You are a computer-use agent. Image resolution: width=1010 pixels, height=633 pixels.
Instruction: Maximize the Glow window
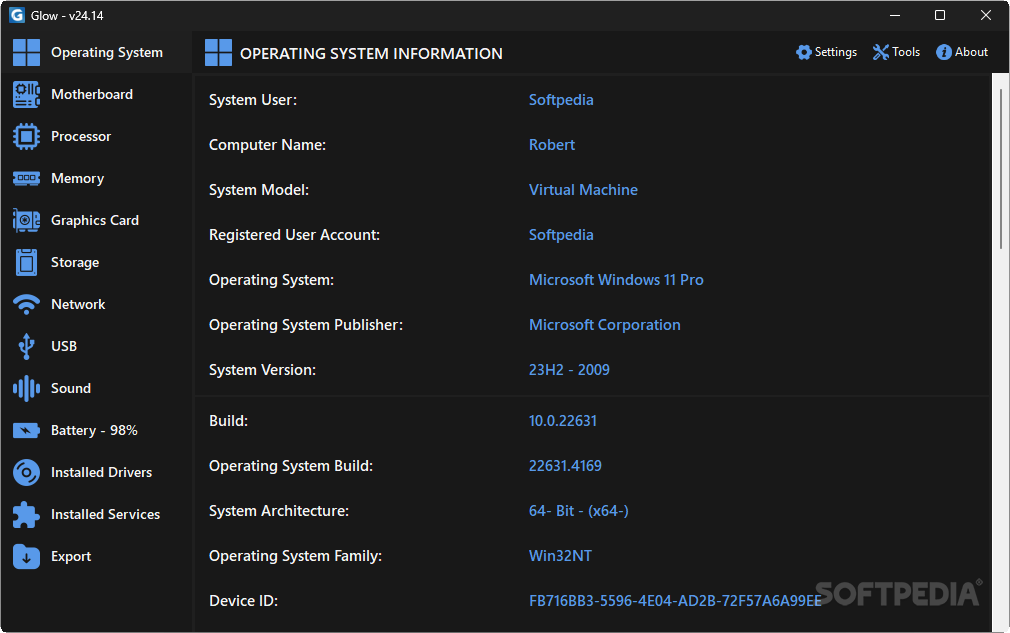pos(940,15)
